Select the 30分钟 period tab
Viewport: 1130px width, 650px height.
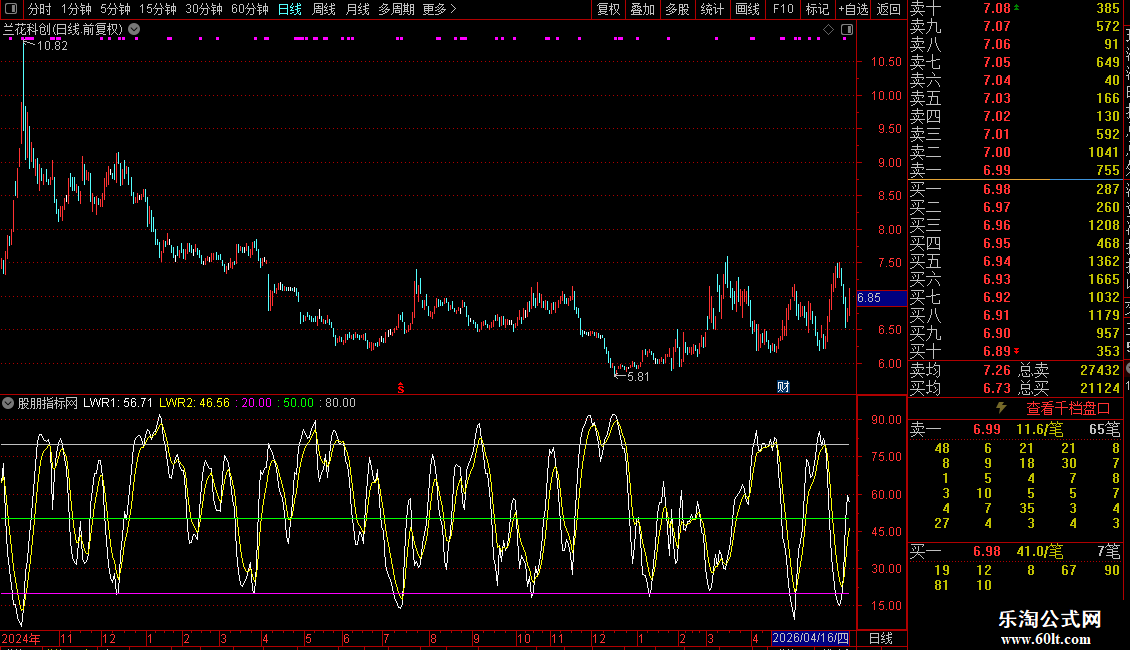[203, 9]
